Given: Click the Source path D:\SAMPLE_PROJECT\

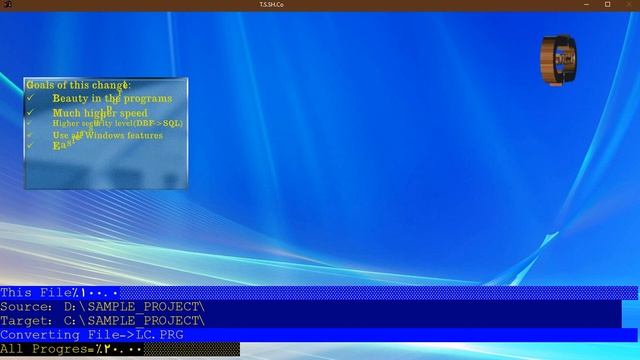Looking at the screenshot, I should tap(134, 307).
